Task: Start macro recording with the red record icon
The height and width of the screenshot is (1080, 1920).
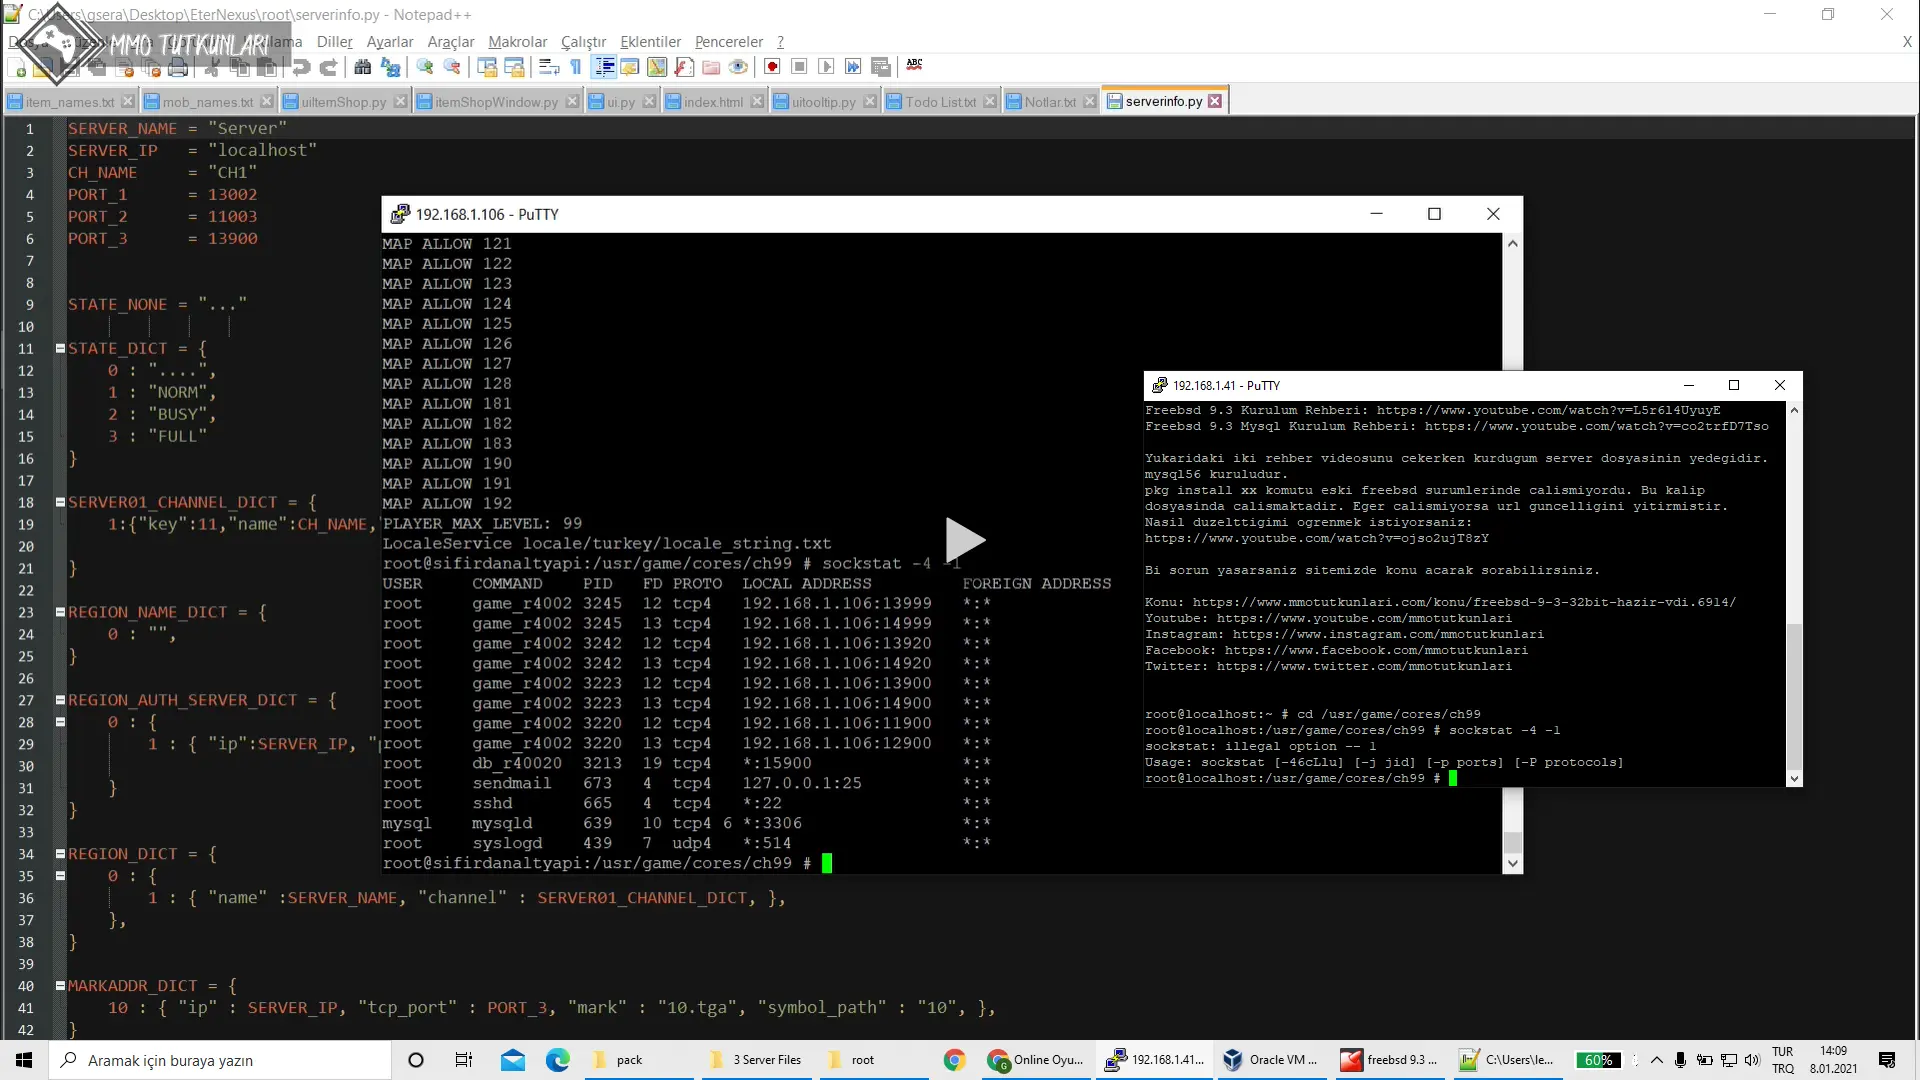Action: tap(771, 67)
